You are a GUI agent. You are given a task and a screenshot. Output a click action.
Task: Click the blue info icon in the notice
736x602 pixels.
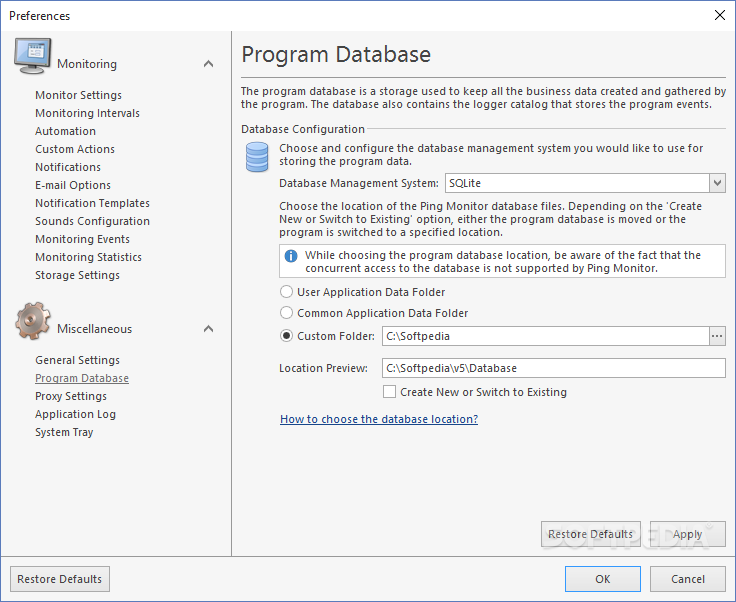(x=291, y=256)
